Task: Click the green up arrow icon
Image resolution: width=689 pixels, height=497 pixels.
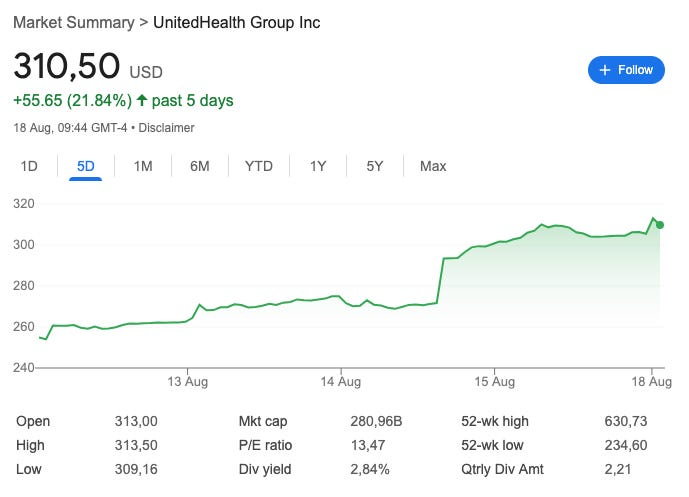Action: pyautogui.click(x=141, y=100)
